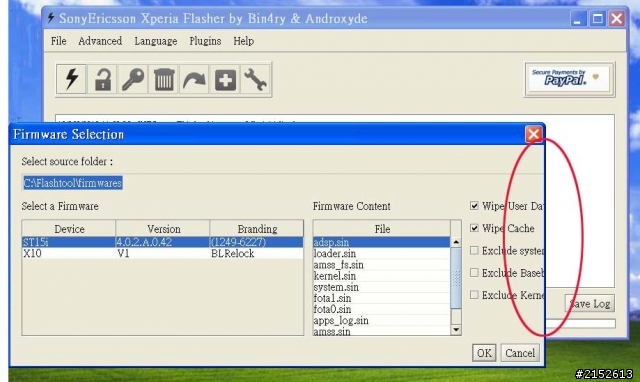Maximize the Xperia Flasher window
Viewport: 640px width, 382px height.
coord(598,19)
